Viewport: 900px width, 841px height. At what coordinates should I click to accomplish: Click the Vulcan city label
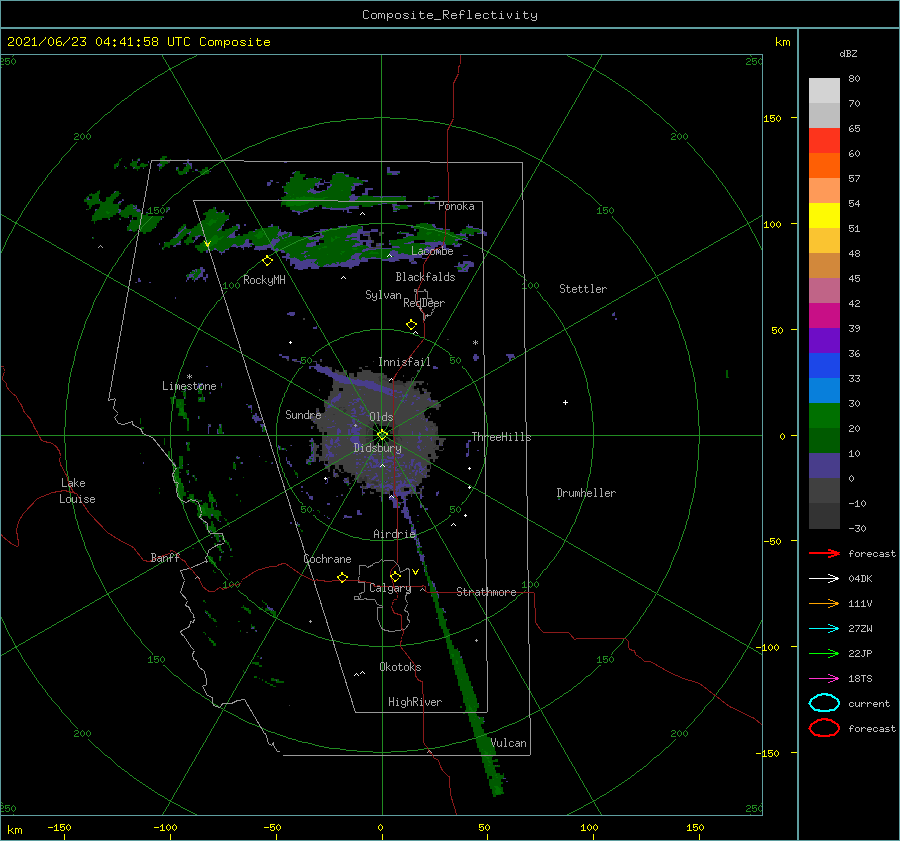(509, 743)
